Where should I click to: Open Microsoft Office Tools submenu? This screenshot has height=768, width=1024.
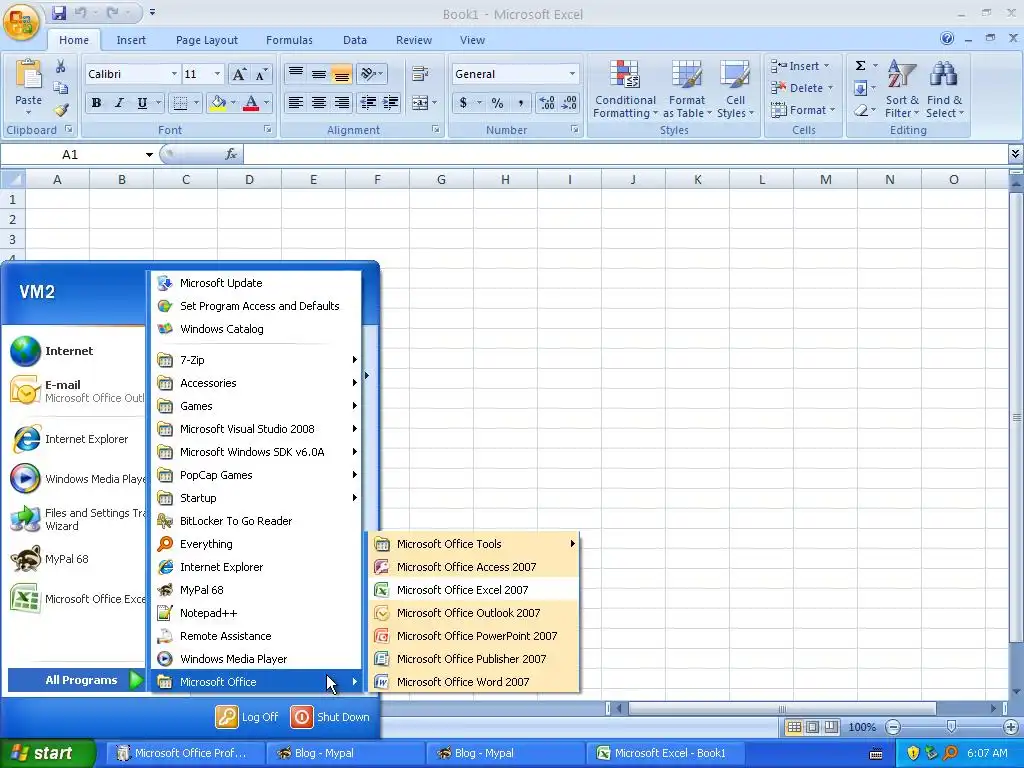(x=473, y=544)
